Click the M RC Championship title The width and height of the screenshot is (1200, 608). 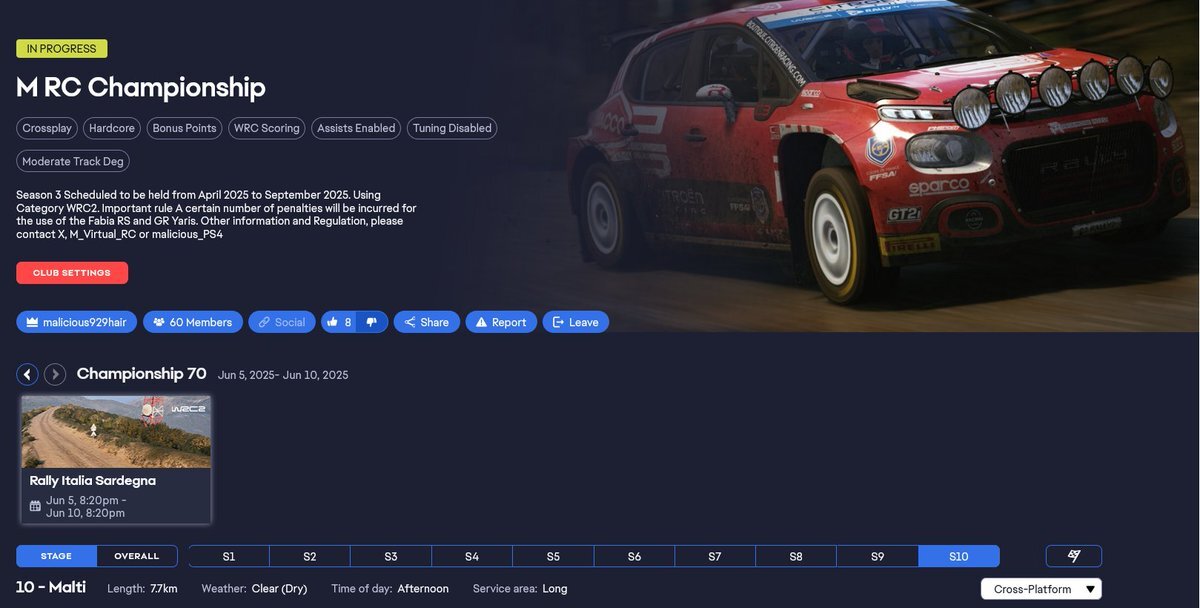pyautogui.click(x=141, y=87)
